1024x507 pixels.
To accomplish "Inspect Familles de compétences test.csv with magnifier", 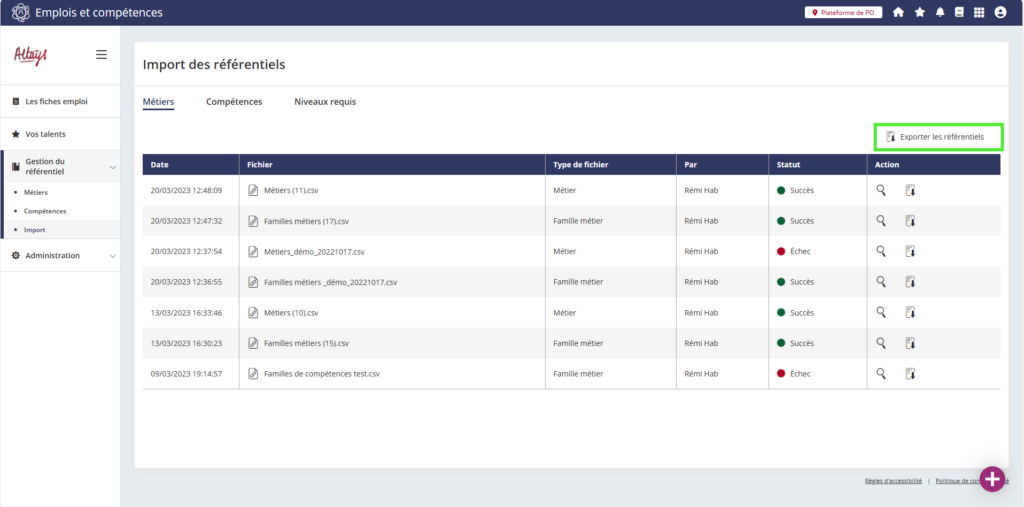I will 881,374.
